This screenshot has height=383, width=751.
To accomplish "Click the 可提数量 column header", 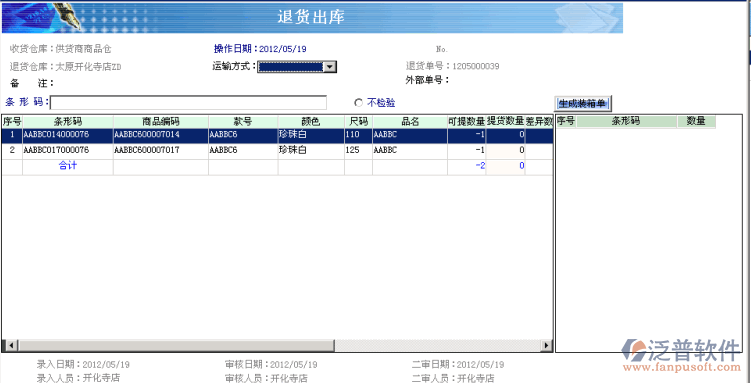I will (x=467, y=122).
